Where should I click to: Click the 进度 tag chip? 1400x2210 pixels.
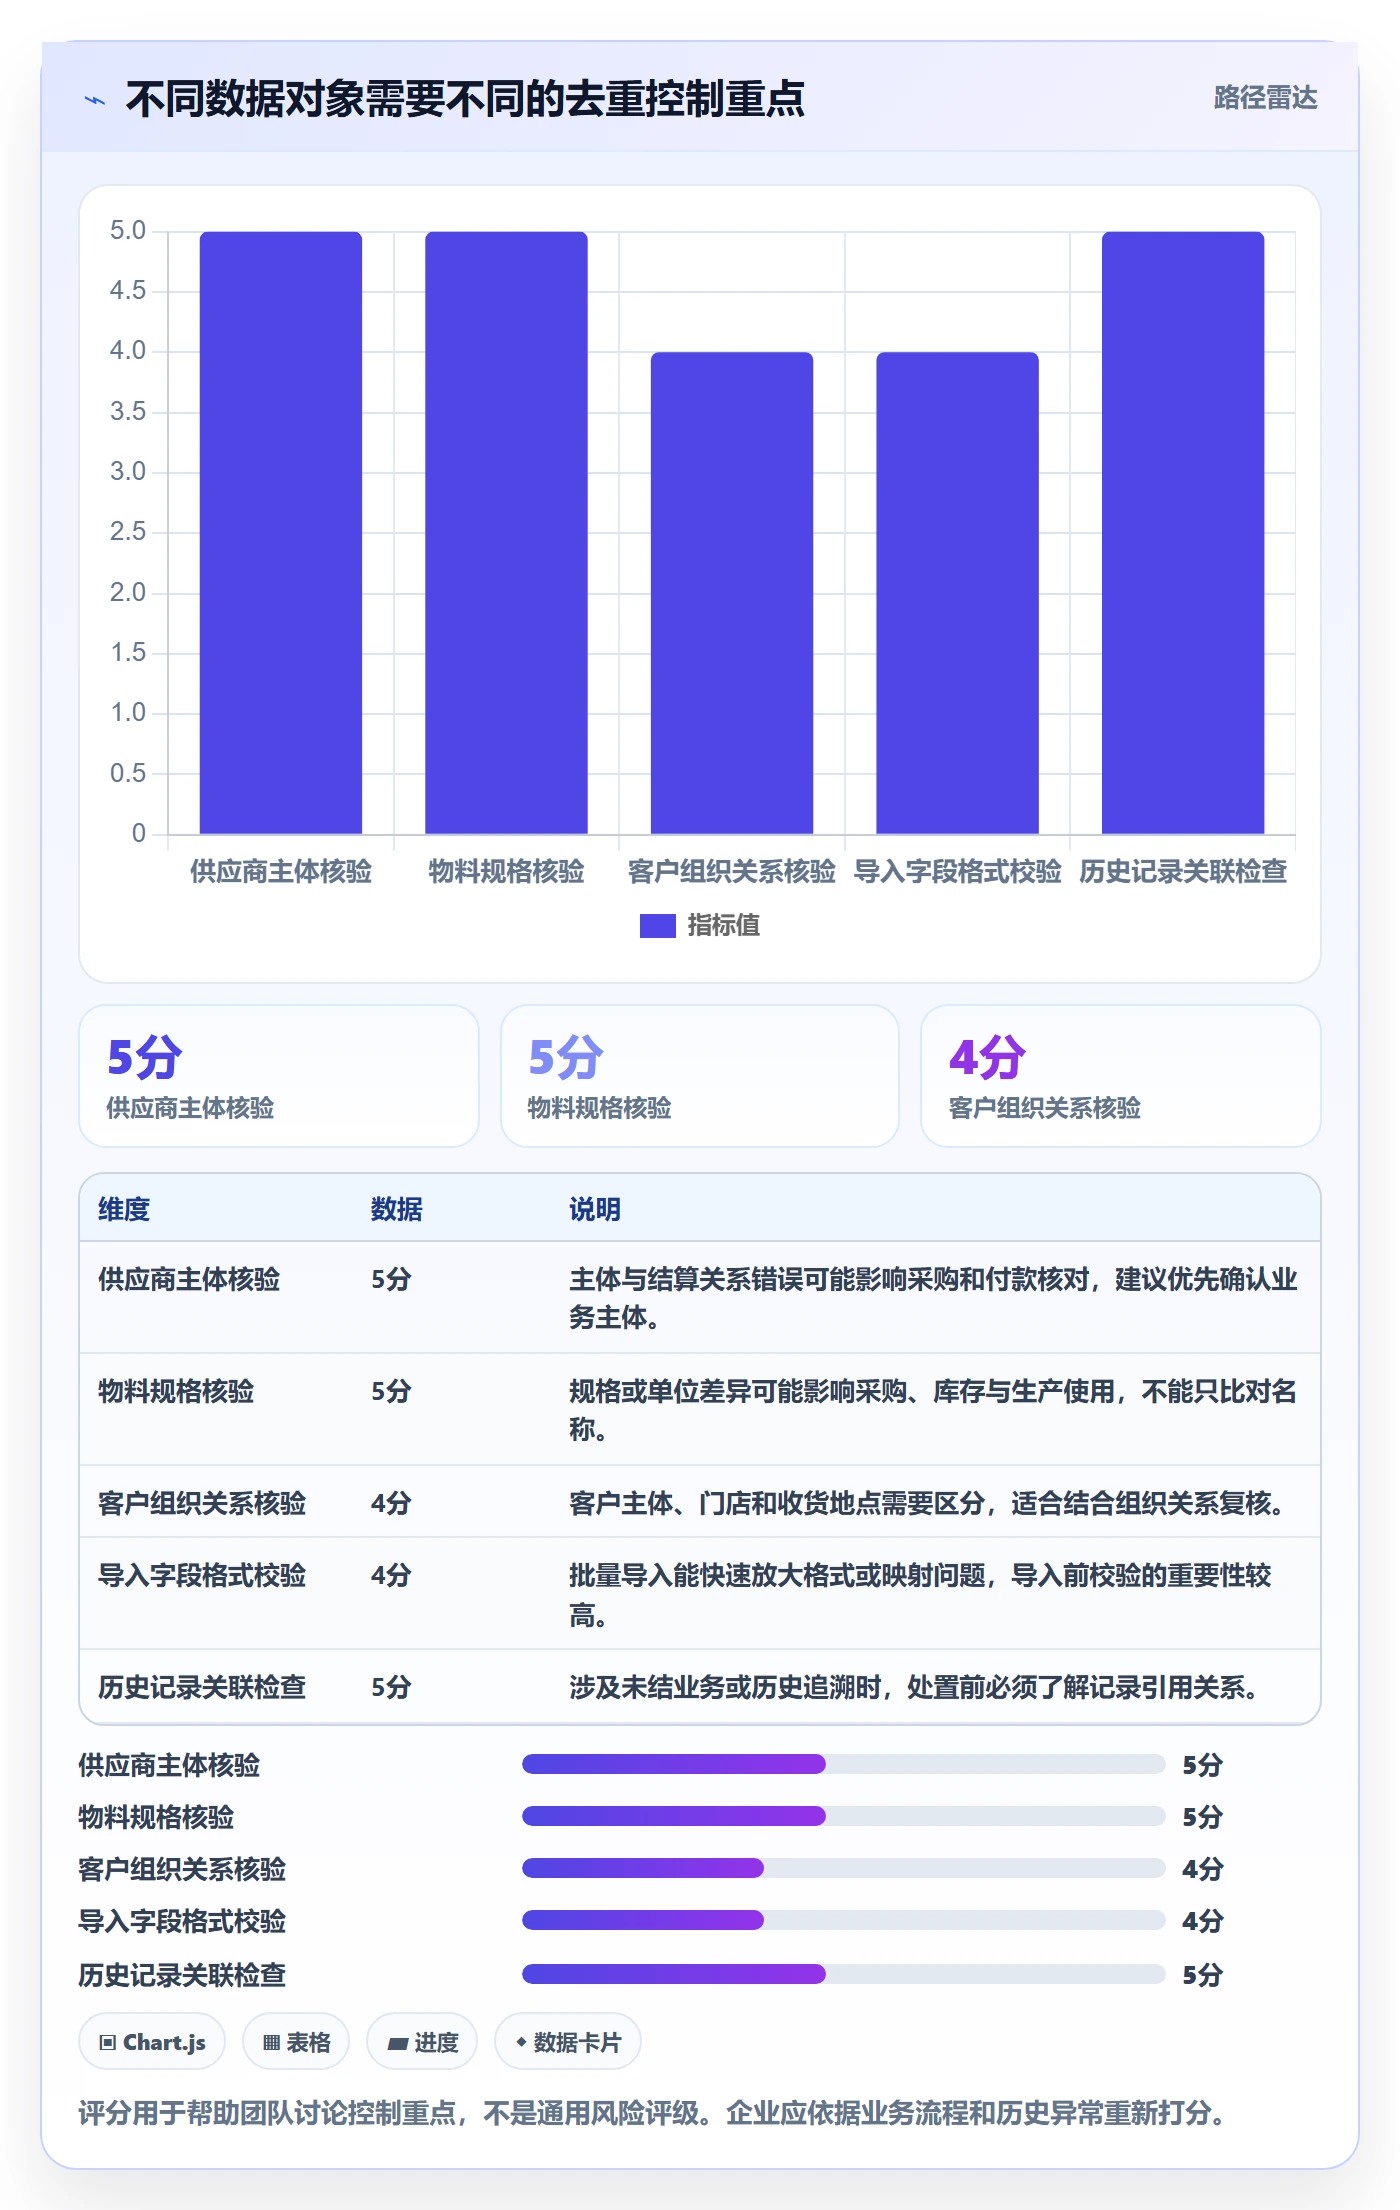click(422, 2042)
